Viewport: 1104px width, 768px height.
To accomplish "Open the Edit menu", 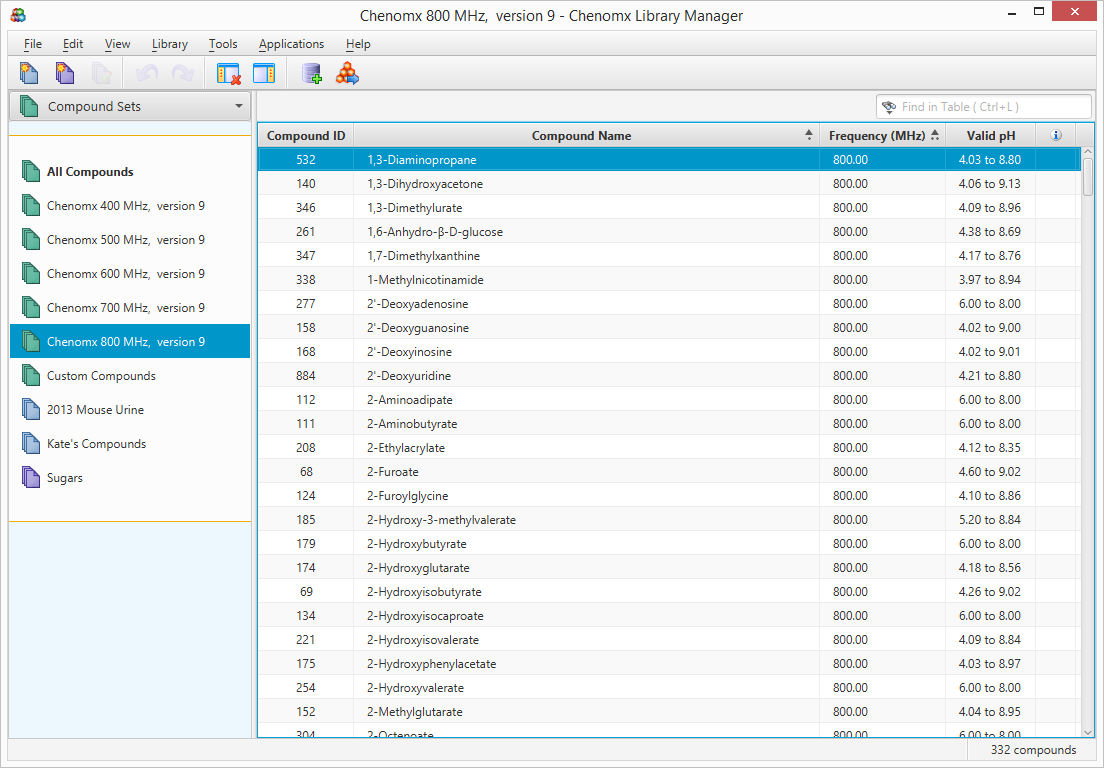I will (x=73, y=44).
